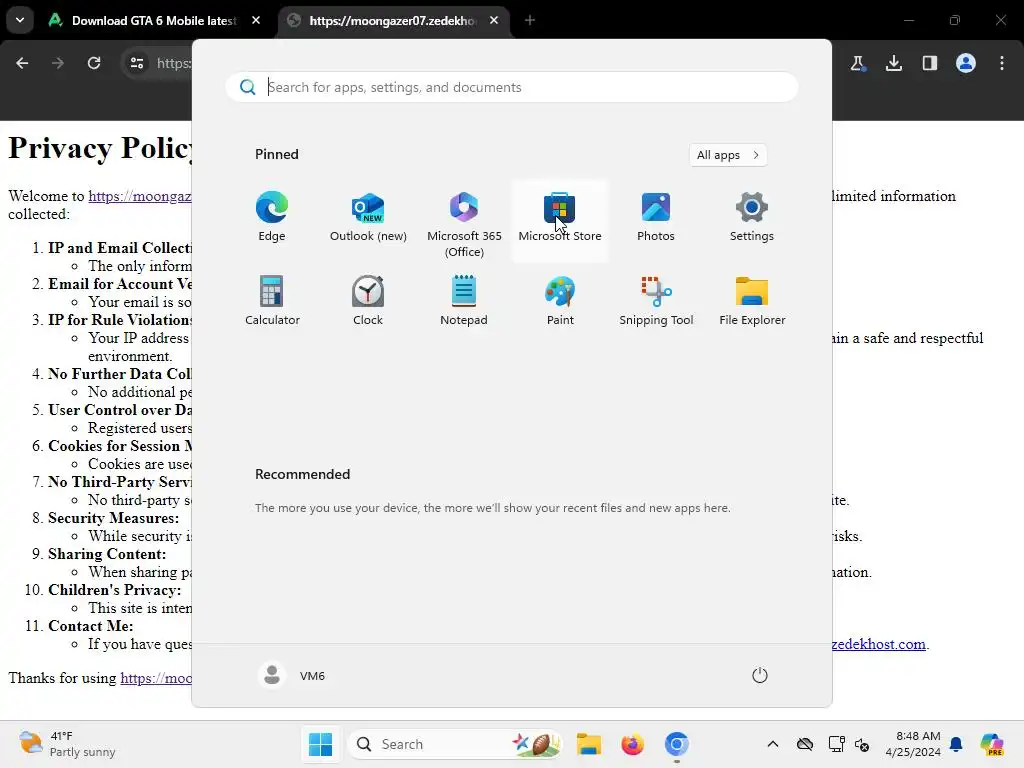This screenshot has height=768, width=1024.
Task: Open the VM6 user account menu
Action: [x=292, y=675]
